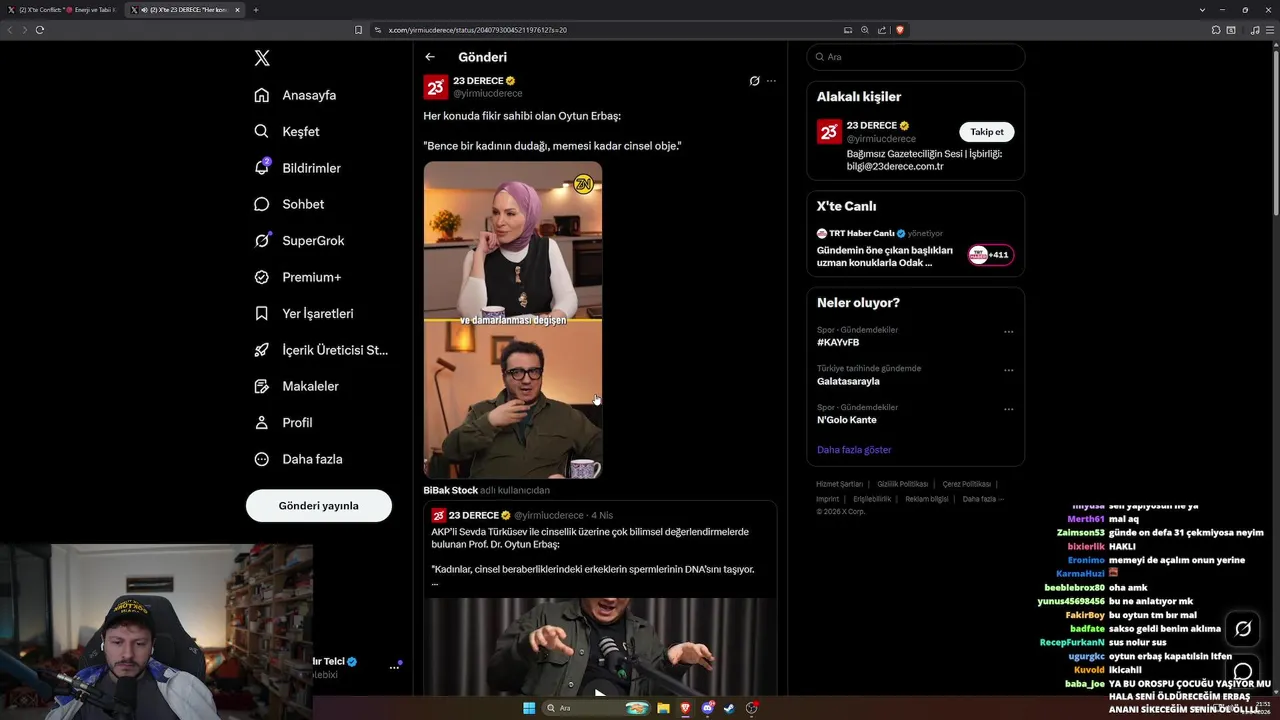The height and width of the screenshot is (720, 1280).
Task: Open Profil person icon
Action: click(x=262, y=422)
